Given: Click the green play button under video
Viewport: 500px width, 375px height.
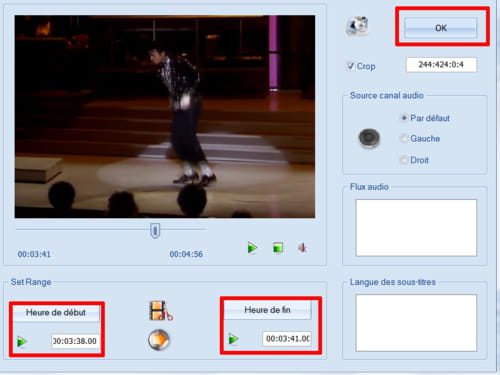Looking at the screenshot, I should [252, 248].
